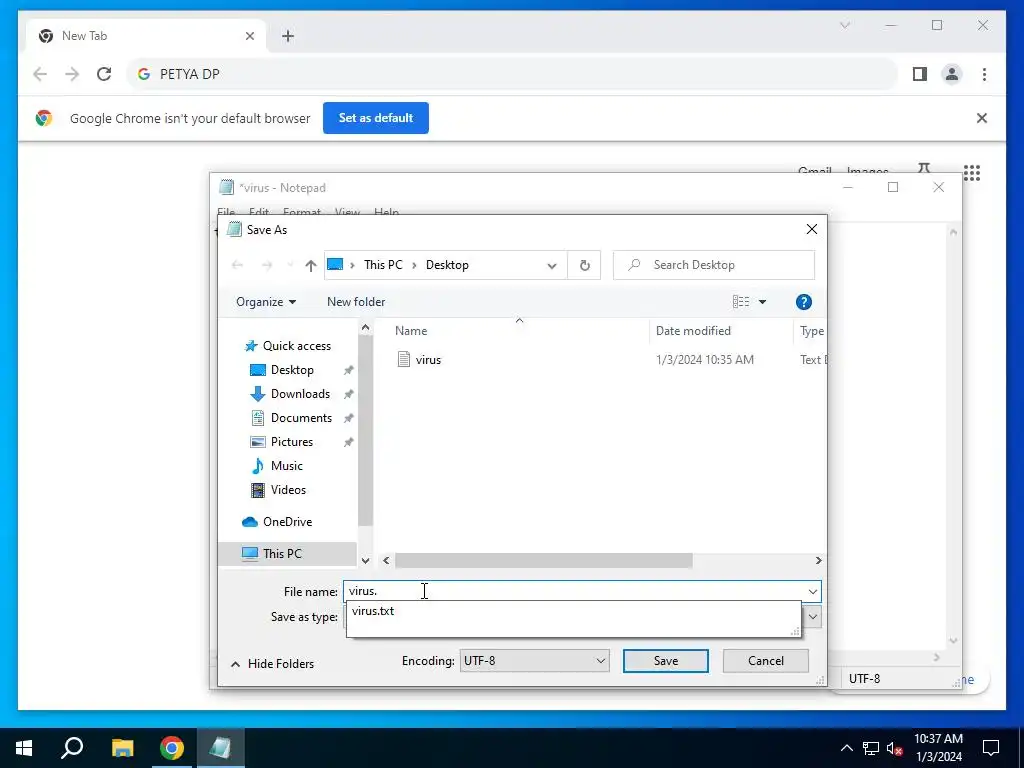Image resolution: width=1024 pixels, height=768 pixels.
Task: Change view layout icon in Save As
Action: point(741,302)
